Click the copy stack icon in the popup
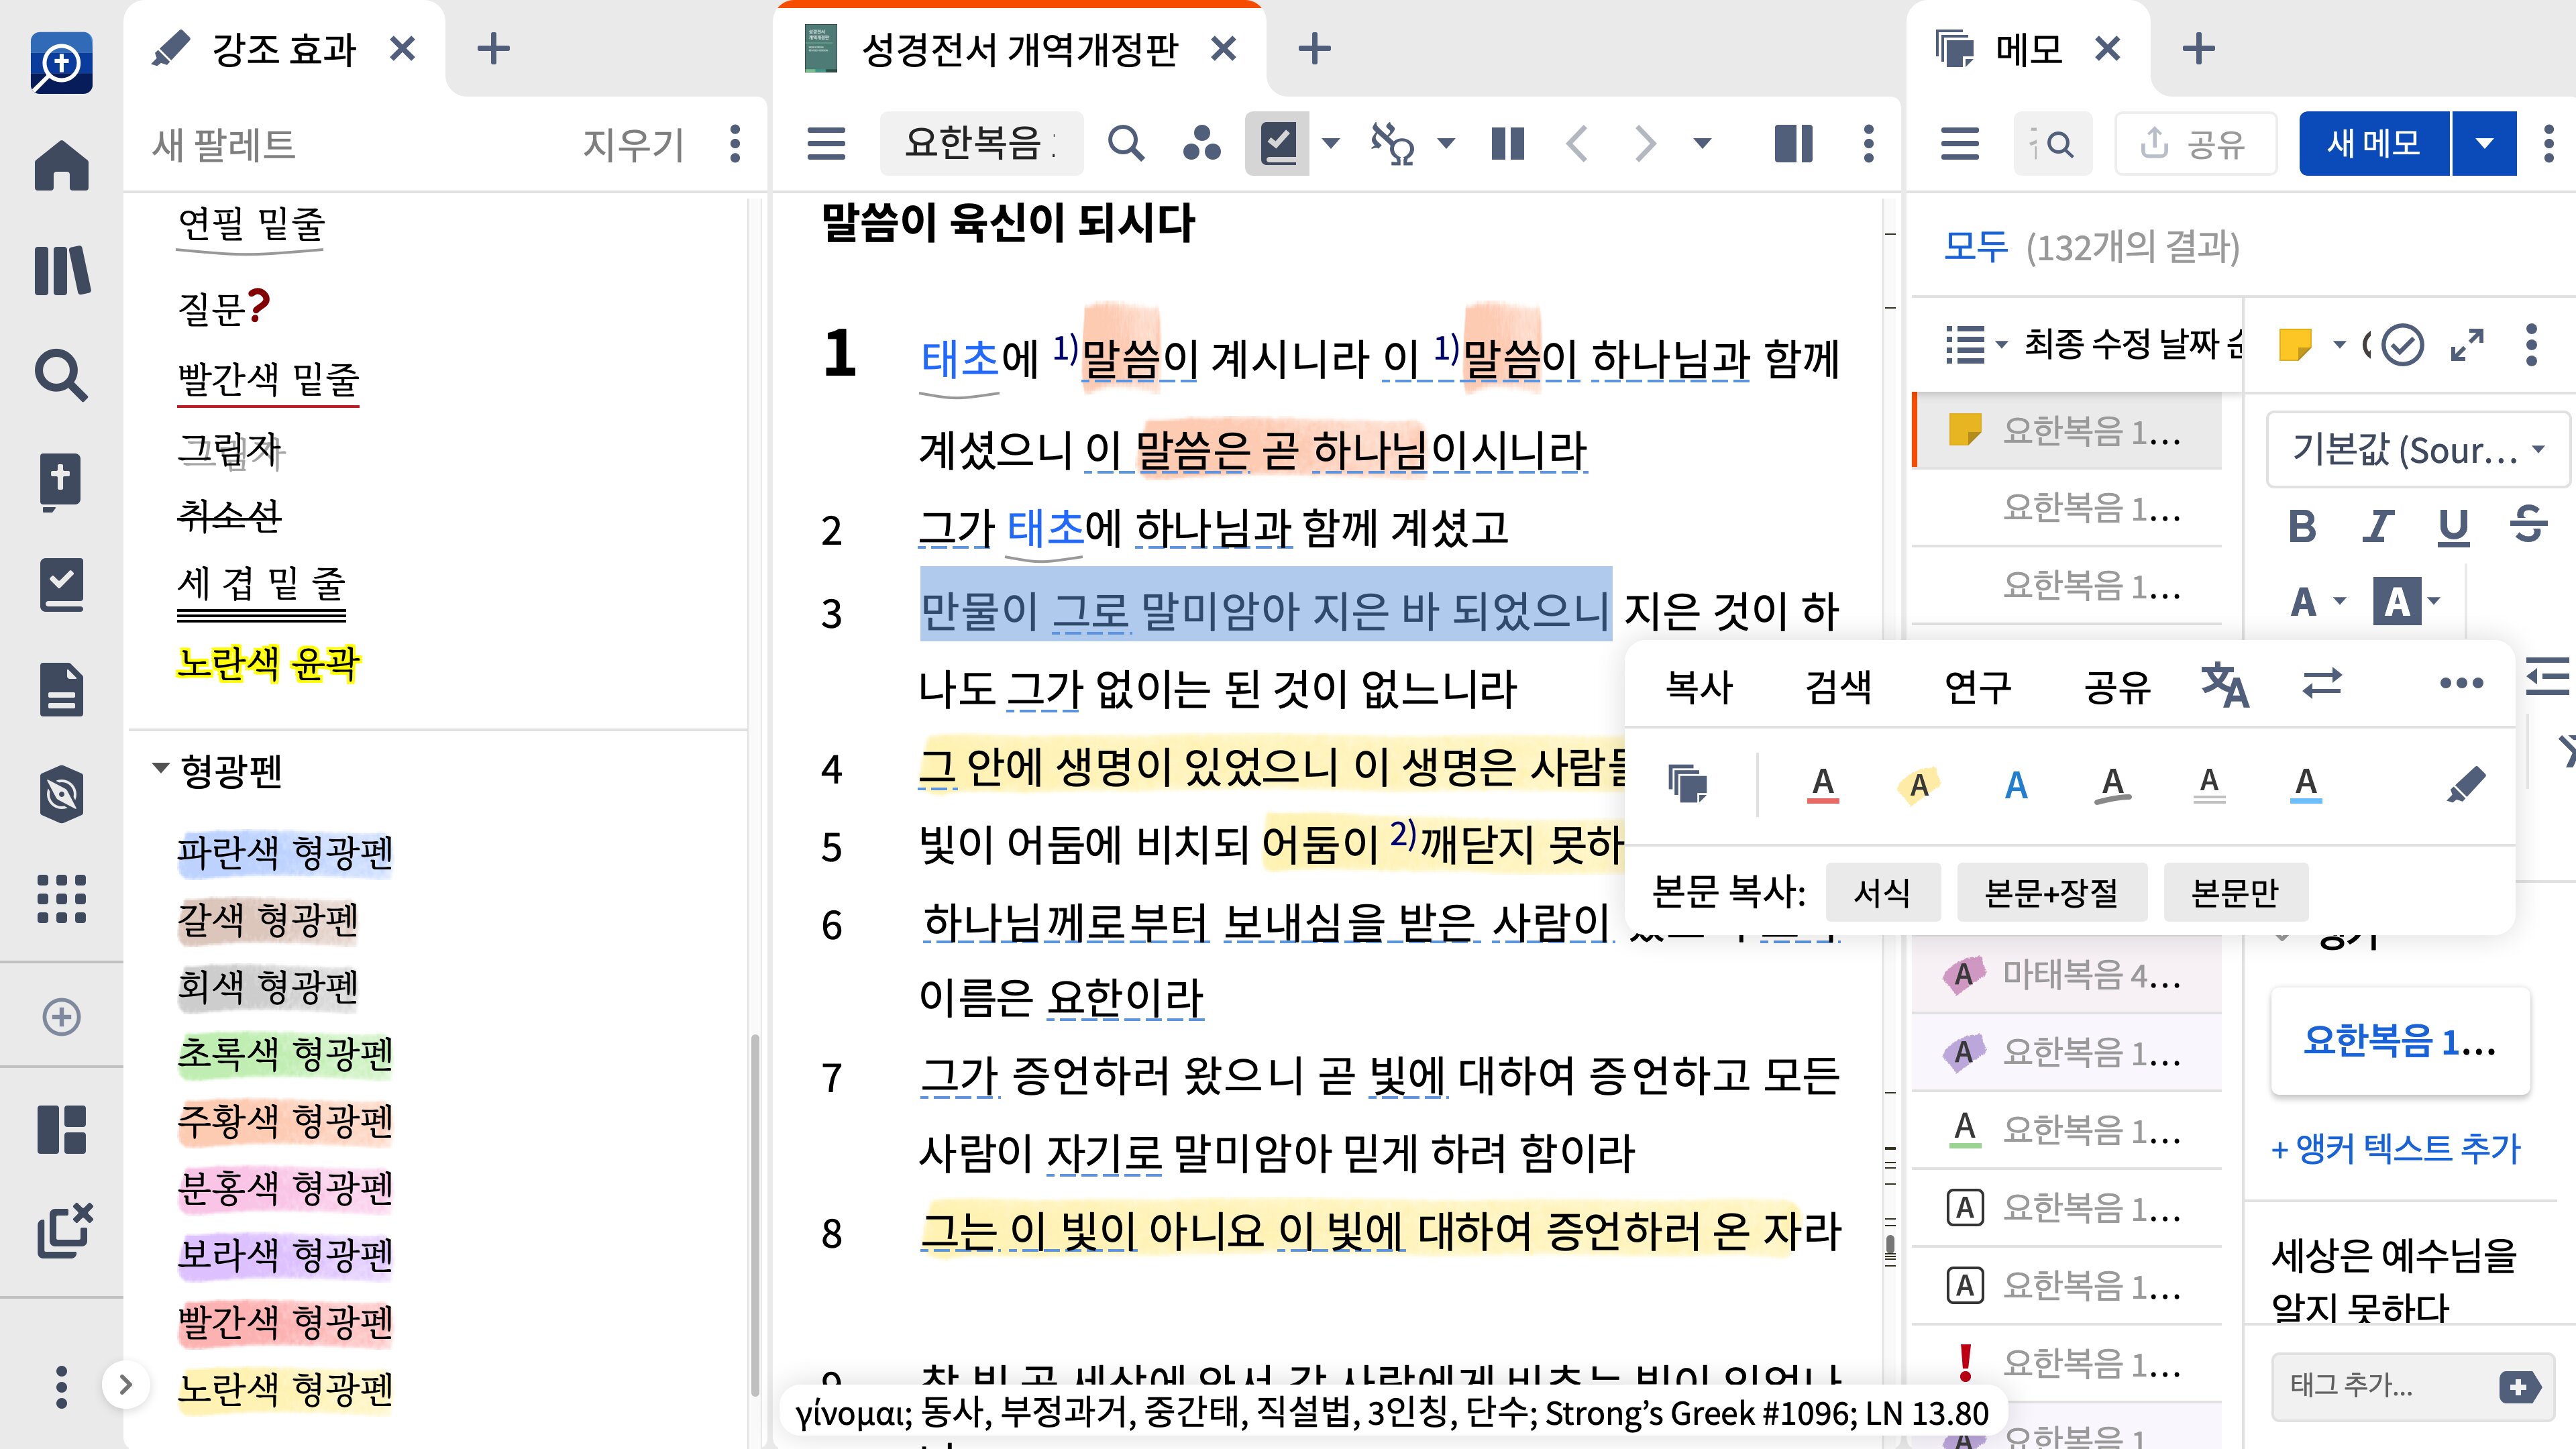The width and height of the screenshot is (2576, 1449). point(1688,784)
